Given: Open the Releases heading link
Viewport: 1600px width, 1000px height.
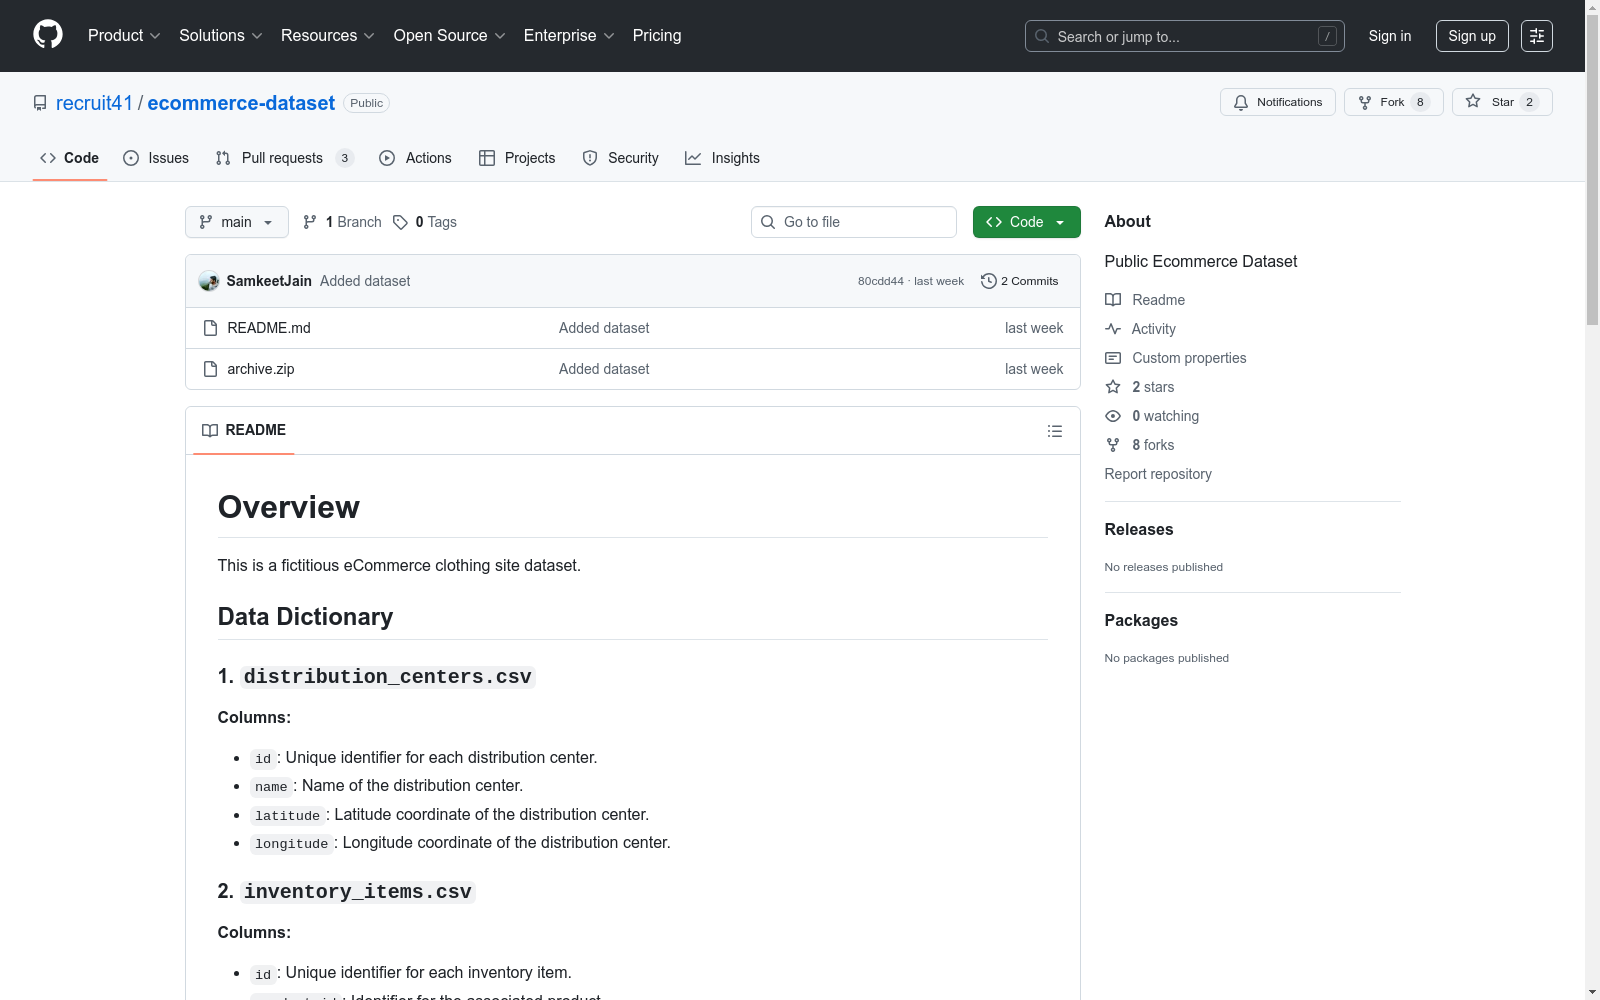Looking at the screenshot, I should pos(1139,530).
